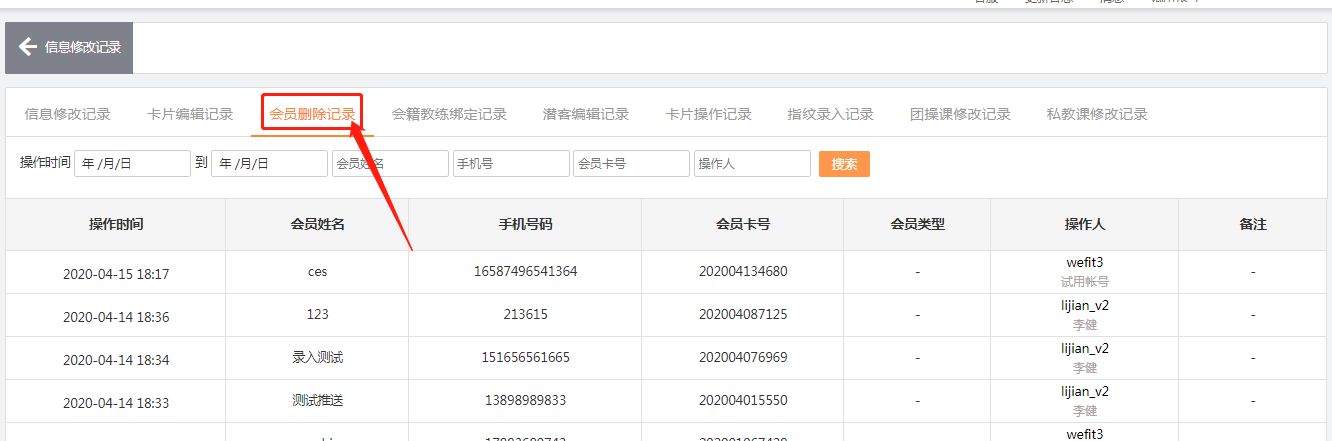Open the start date picker for 操作时间
Viewport: 1332px width, 441px height.
click(132, 164)
